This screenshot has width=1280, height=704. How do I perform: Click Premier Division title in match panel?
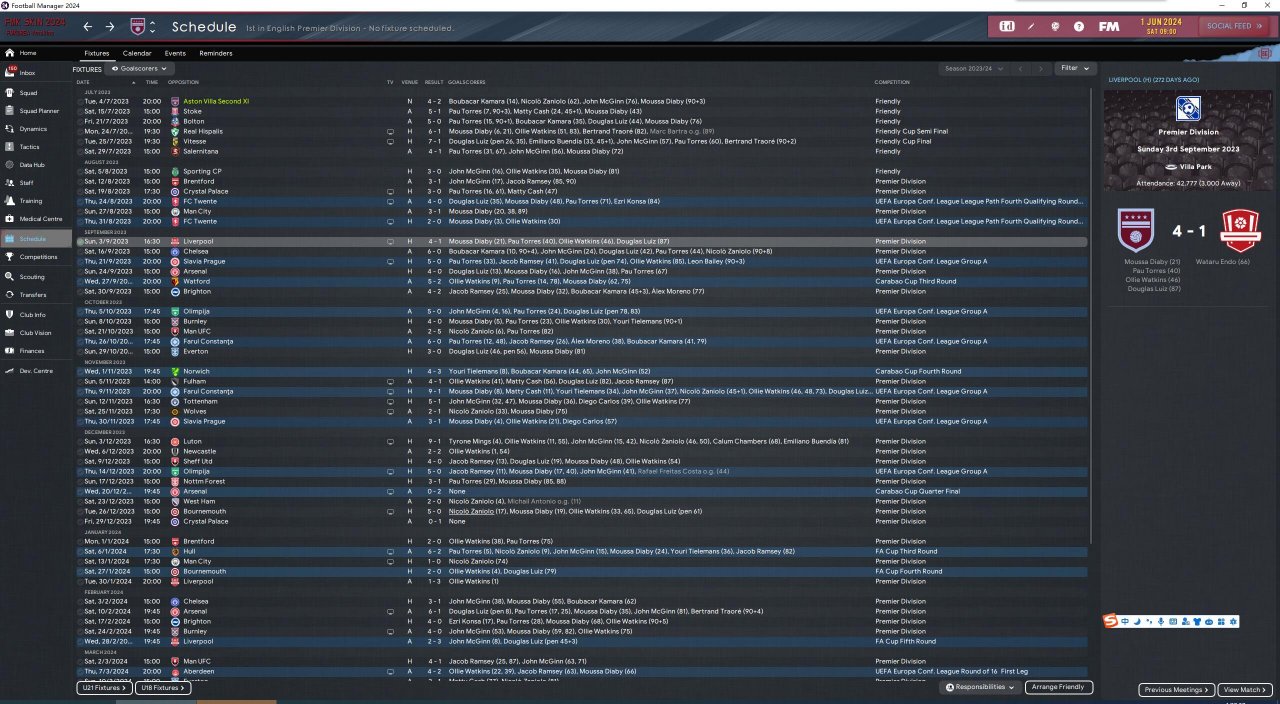click(x=1188, y=132)
